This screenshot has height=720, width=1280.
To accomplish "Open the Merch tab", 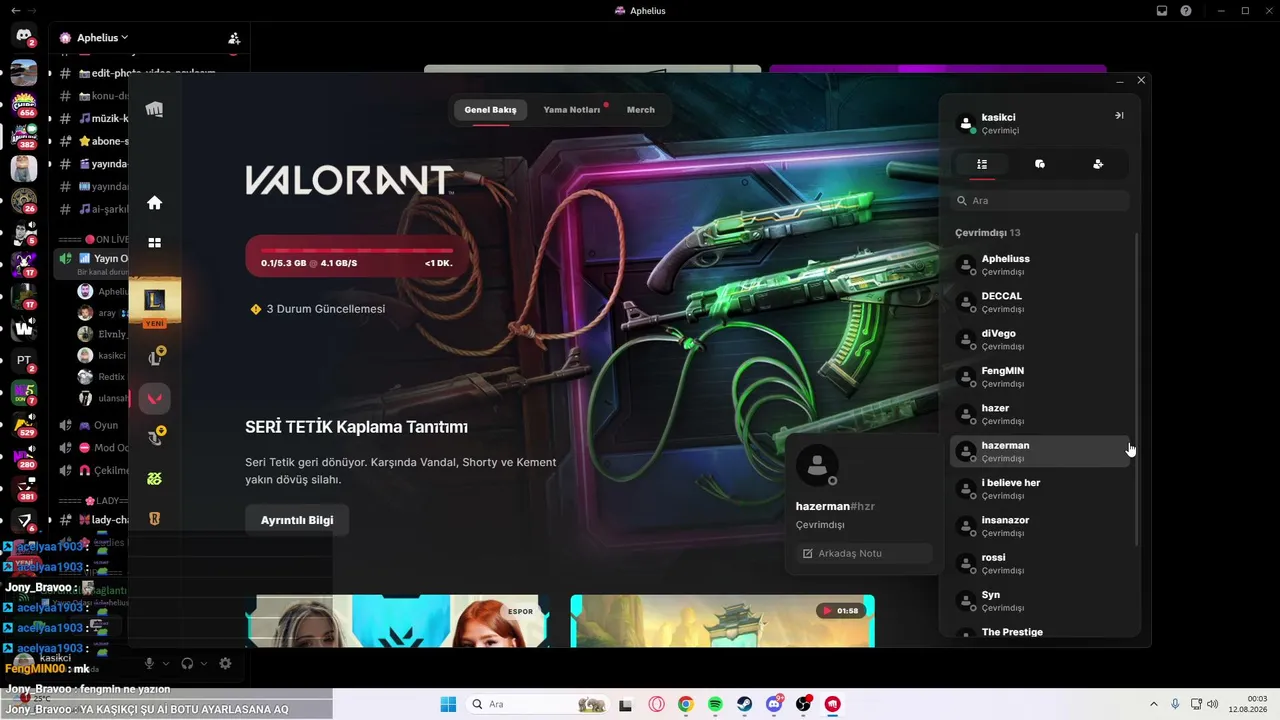I will tap(641, 109).
